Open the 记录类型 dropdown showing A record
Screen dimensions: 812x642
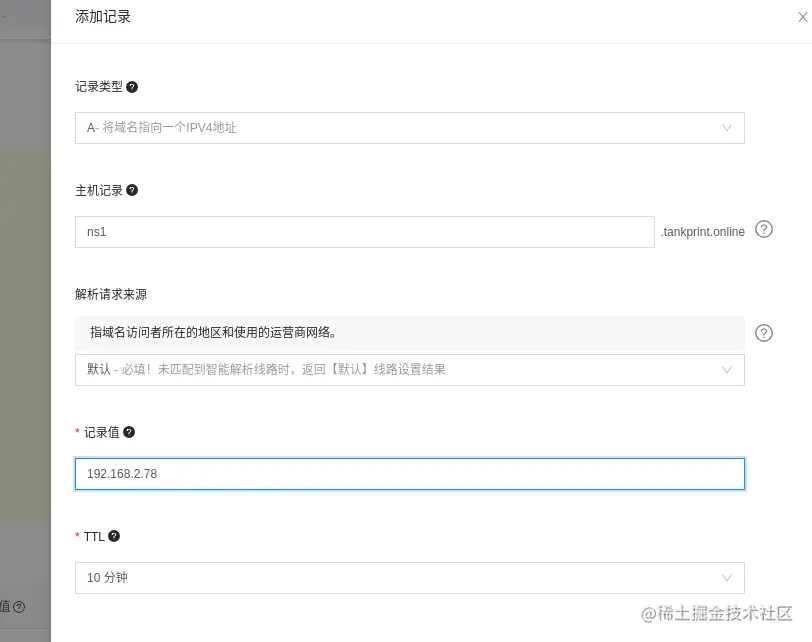[x=409, y=127]
